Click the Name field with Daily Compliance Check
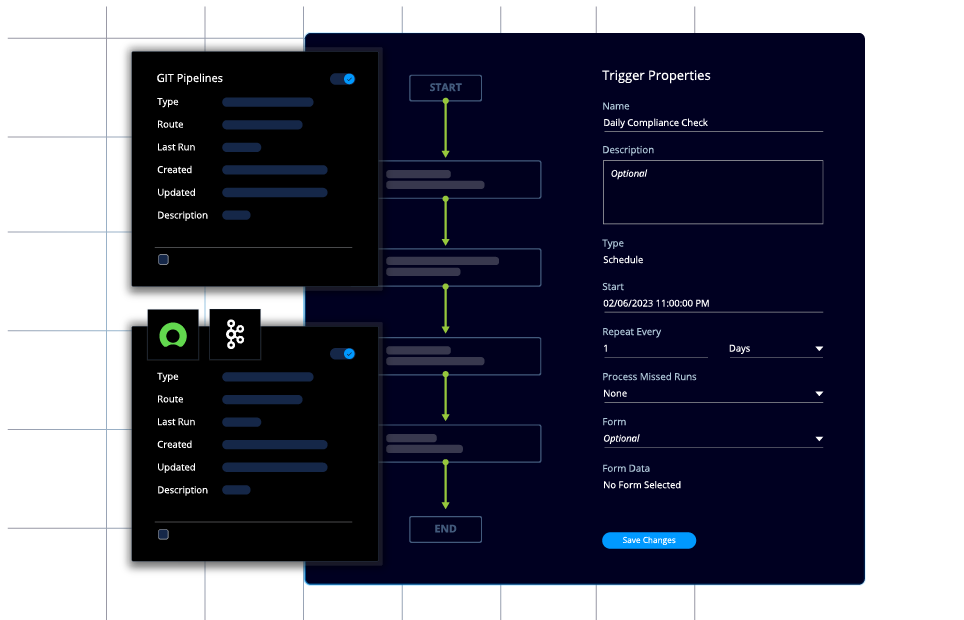The width and height of the screenshot is (964, 620). [x=712, y=123]
